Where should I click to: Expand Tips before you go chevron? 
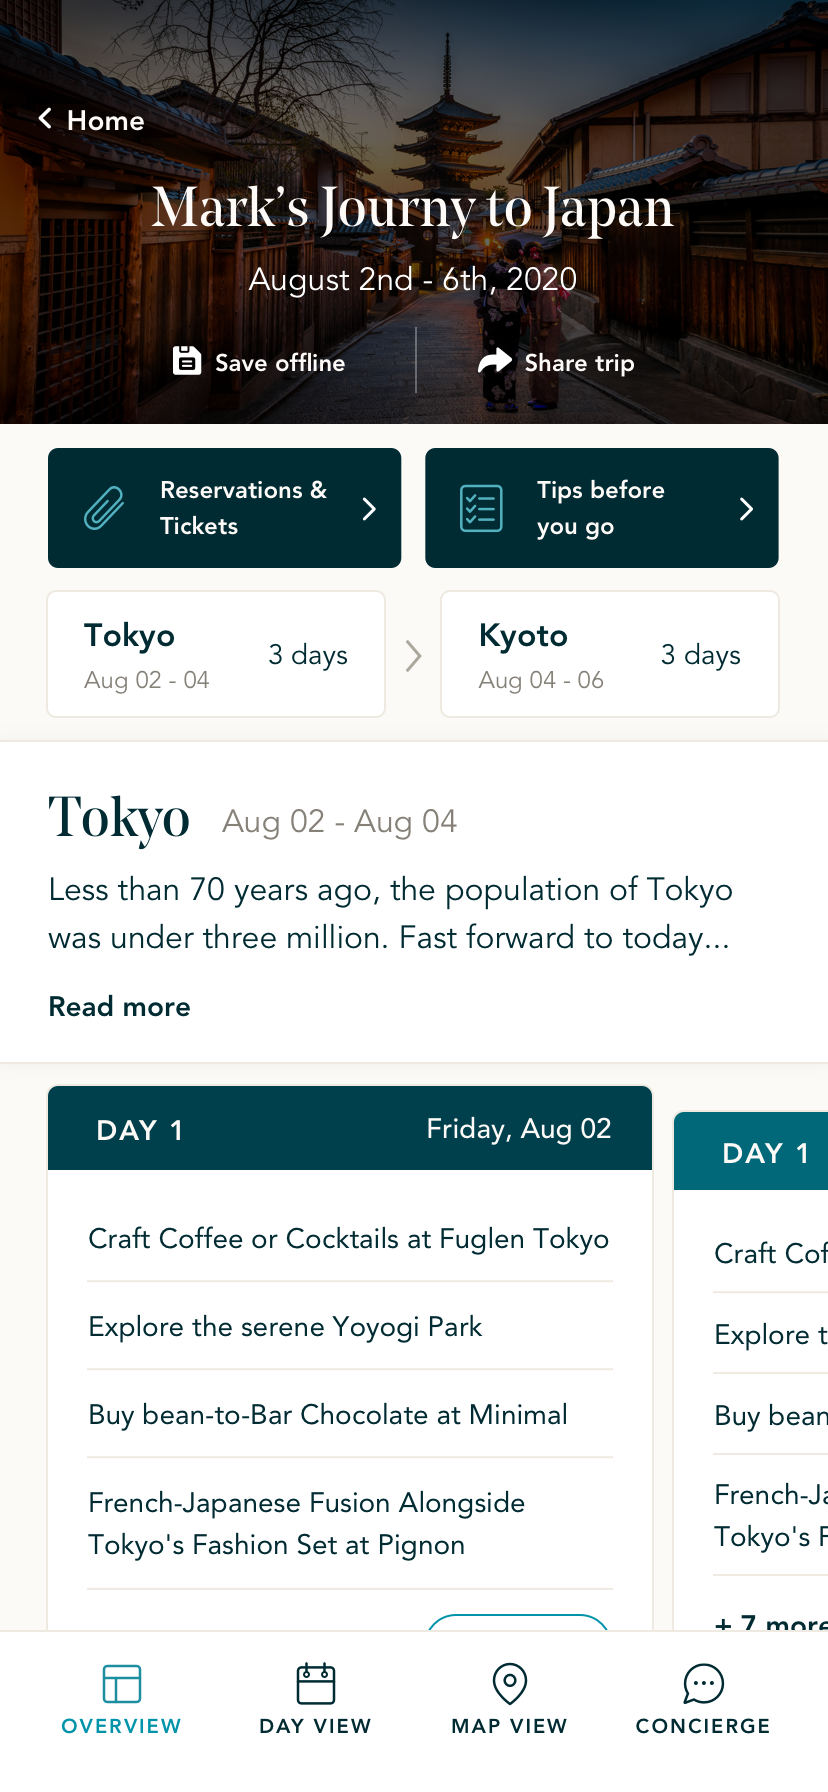[746, 509]
